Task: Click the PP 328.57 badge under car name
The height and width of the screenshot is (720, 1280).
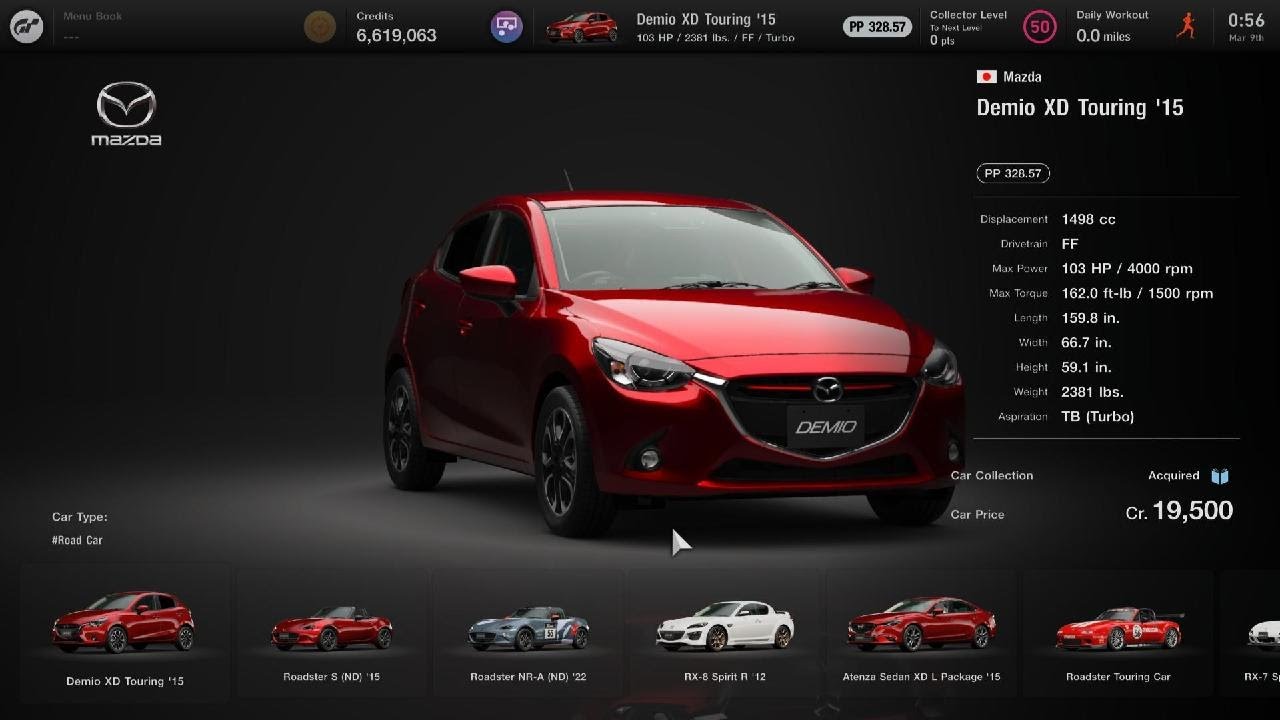Action: pyautogui.click(x=1013, y=173)
